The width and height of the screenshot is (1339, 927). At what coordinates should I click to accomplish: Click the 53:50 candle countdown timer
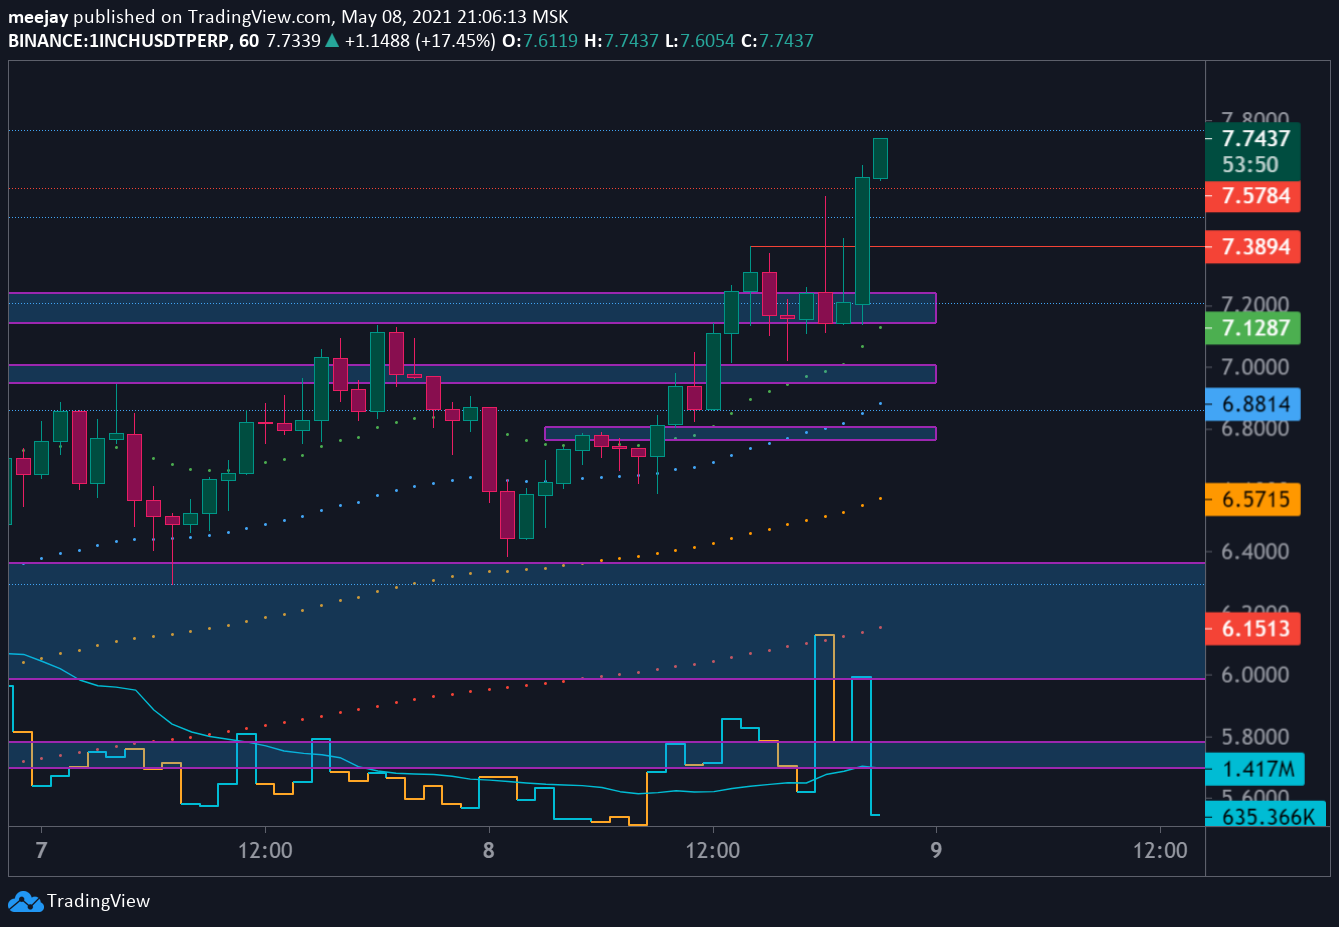click(x=1250, y=165)
